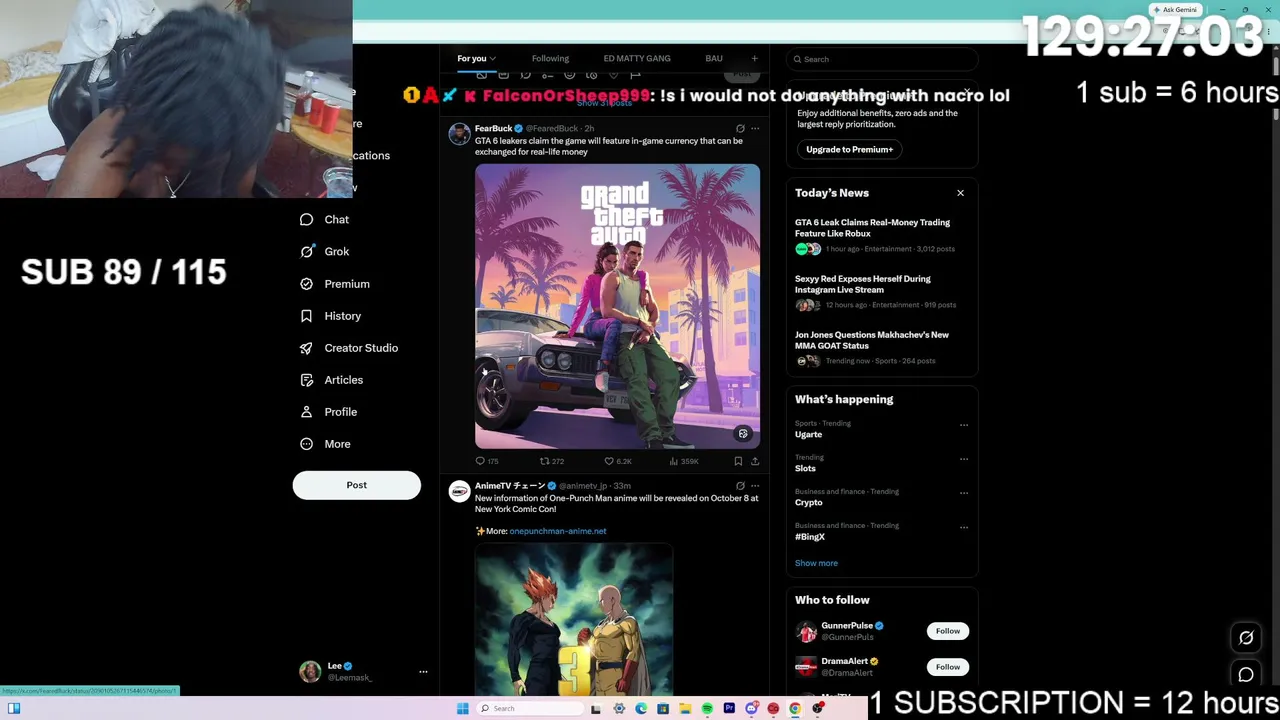Open the #BingX trending topic
The width and height of the screenshot is (1280, 720).
pos(810,537)
